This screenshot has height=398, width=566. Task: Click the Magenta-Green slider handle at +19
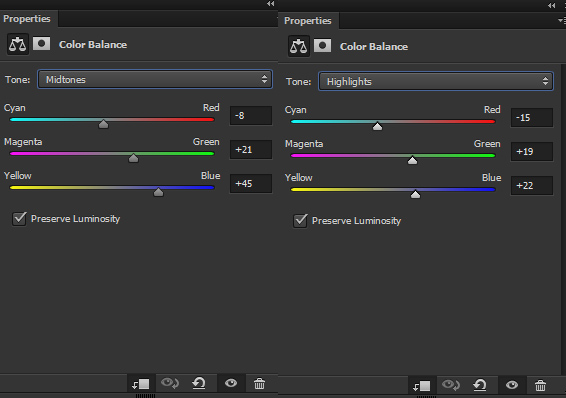(x=412, y=160)
